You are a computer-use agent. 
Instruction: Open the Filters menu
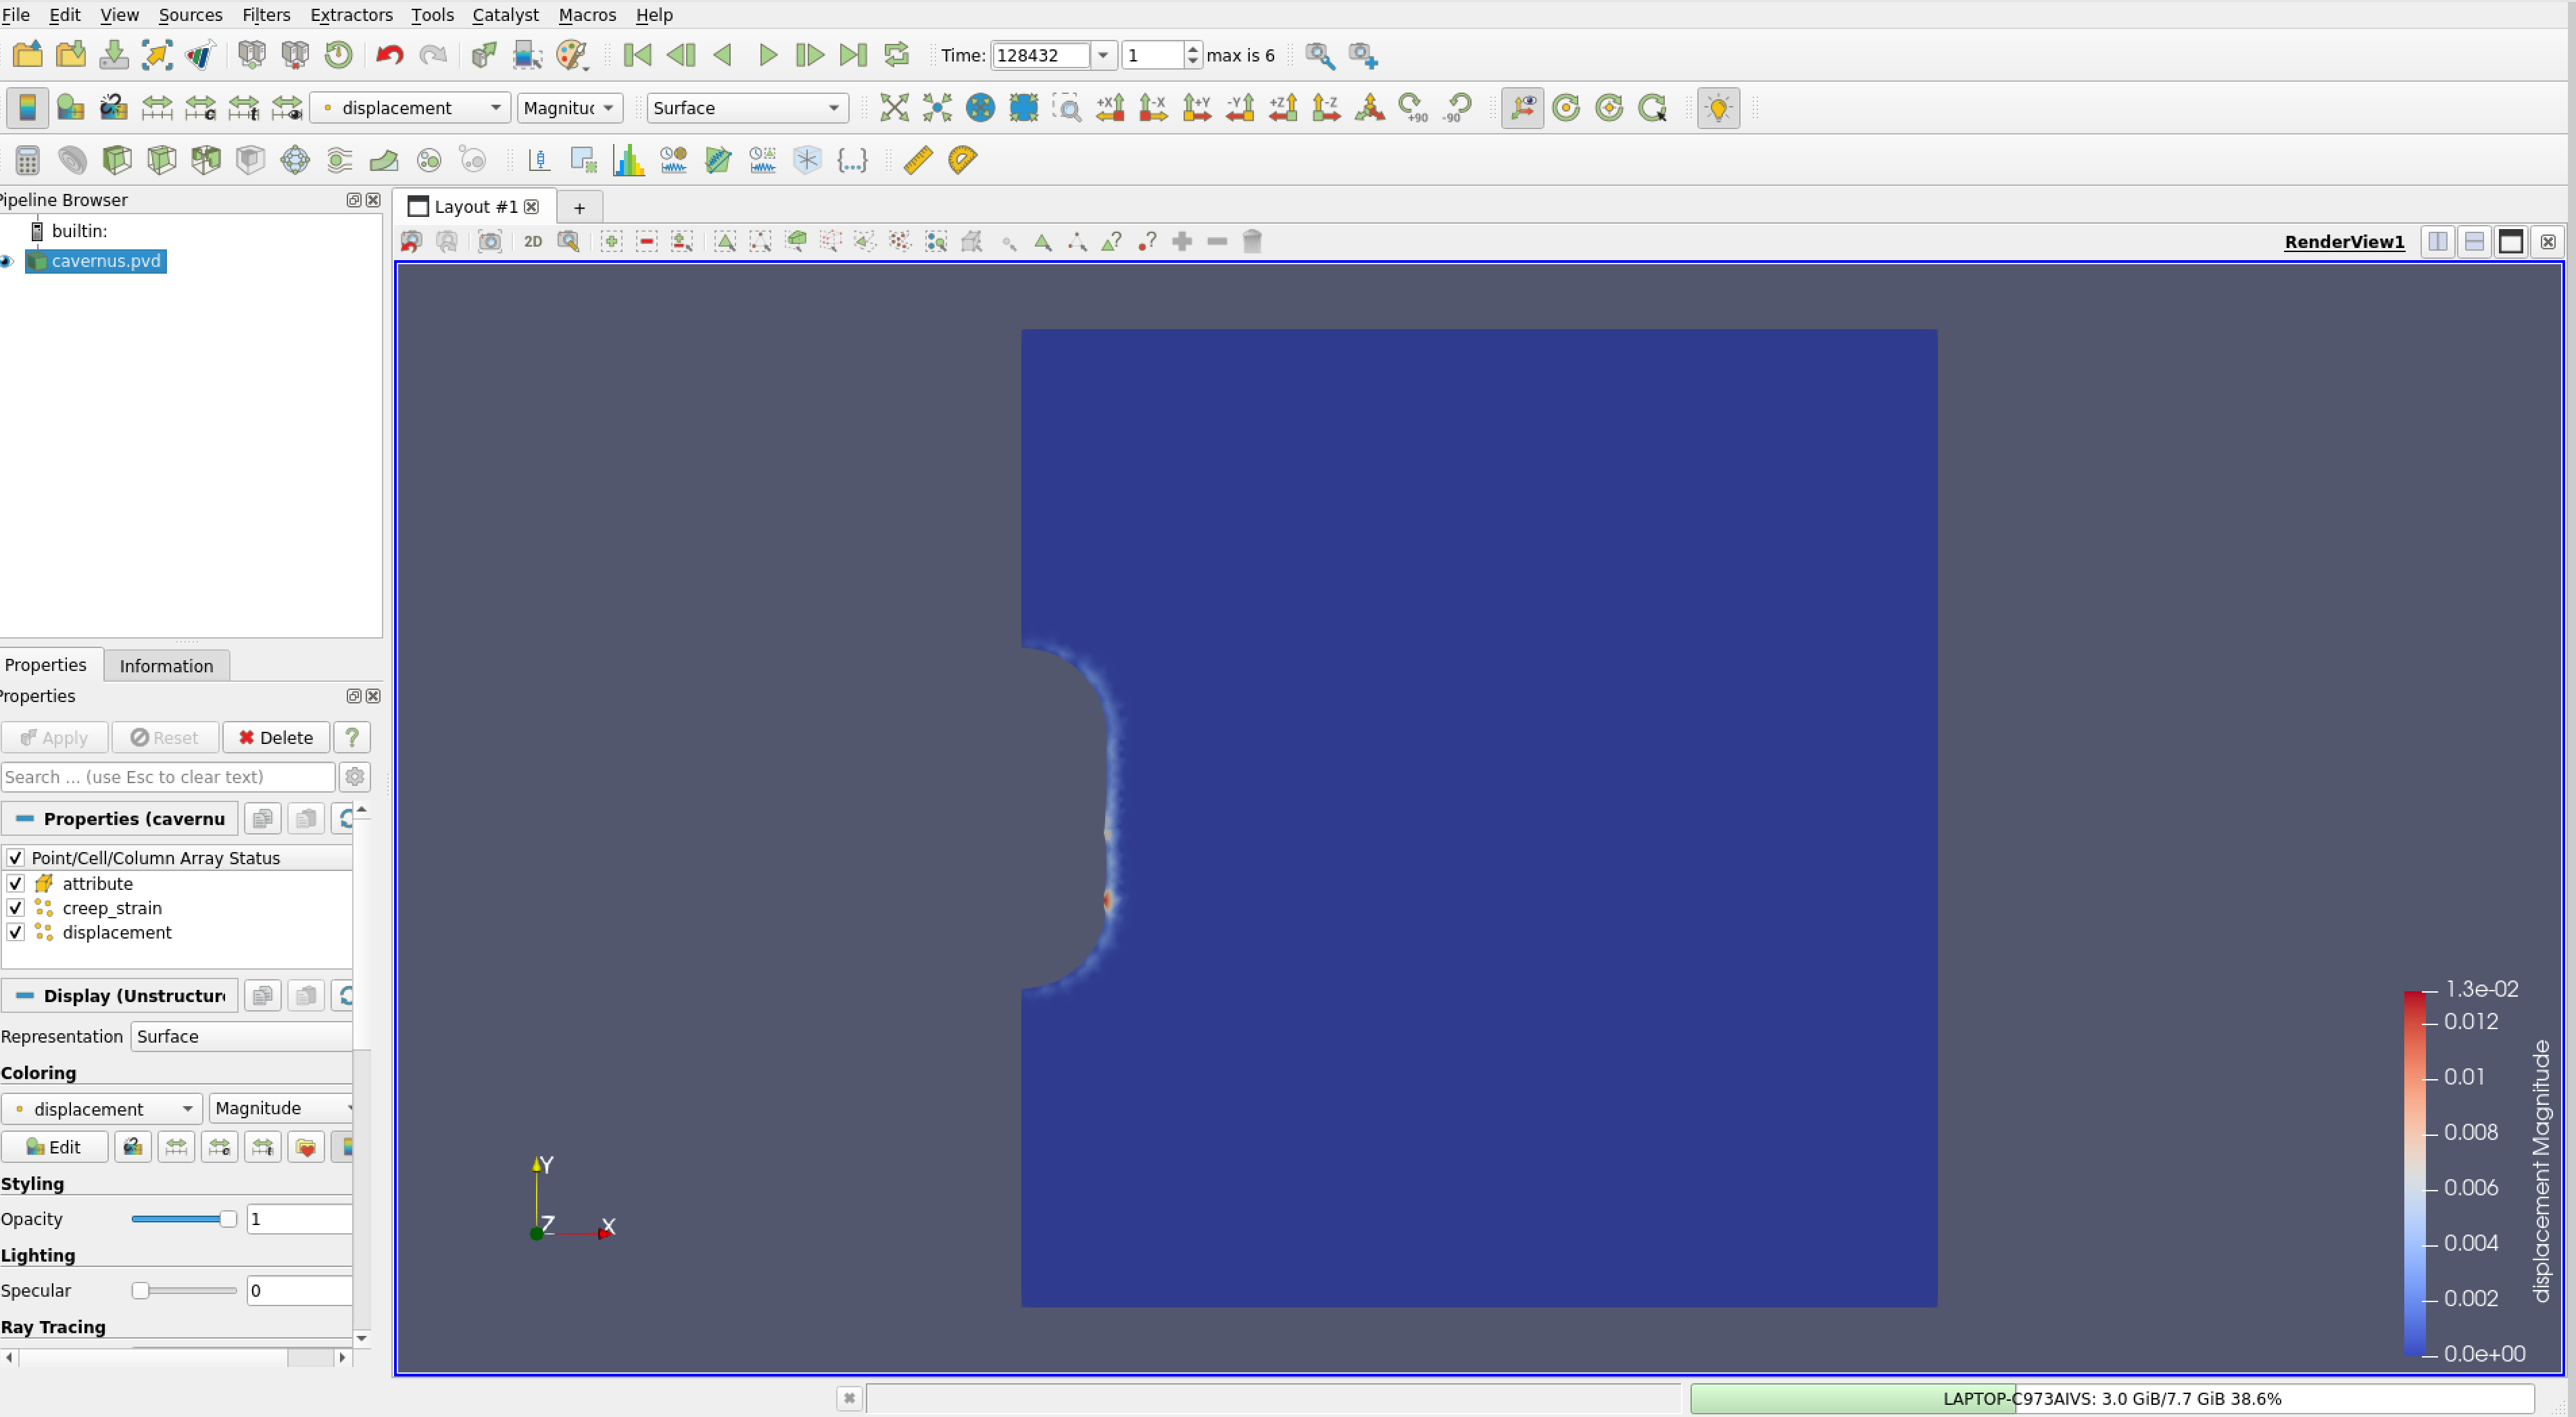[266, 14]
